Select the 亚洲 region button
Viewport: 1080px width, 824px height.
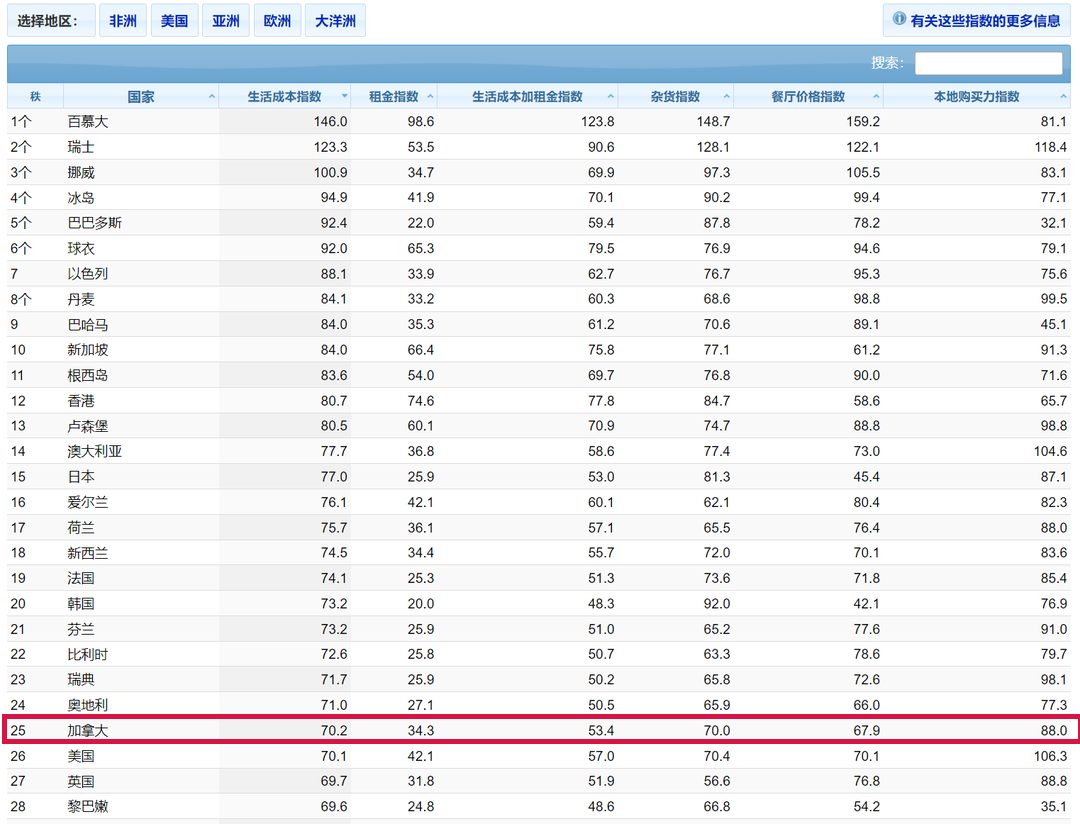[x=225, y=21]
